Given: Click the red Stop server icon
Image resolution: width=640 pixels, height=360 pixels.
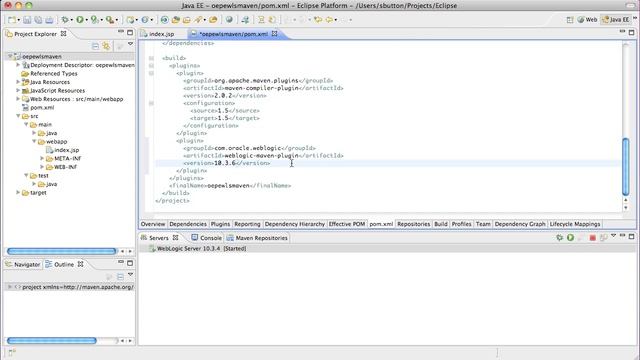Looking at the screenshot, I should pyautogui.click(x=592, y=238).
